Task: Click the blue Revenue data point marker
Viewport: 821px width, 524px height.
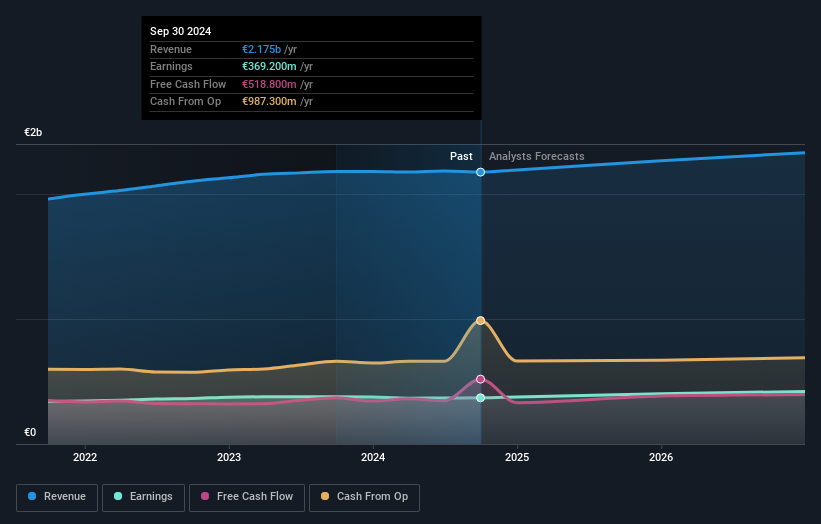Action: point(480,172)
